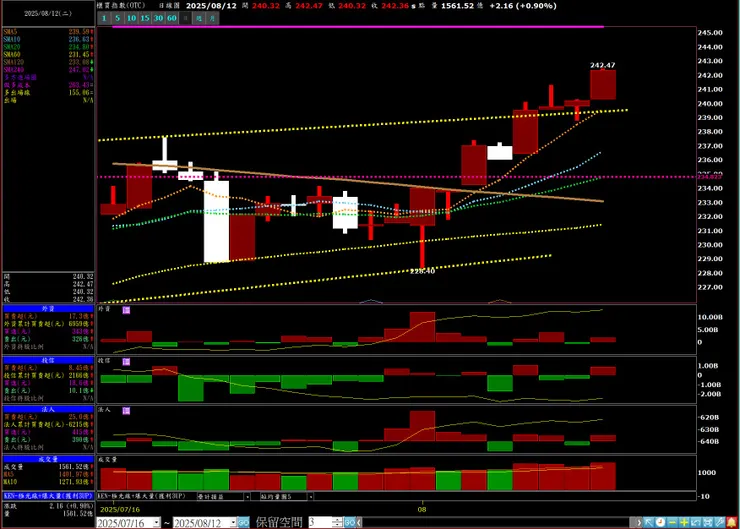Viewport: 740px width, 529px height.
Task: Click the 保留空間 value input field
Action: pyautogui.click(x=320, y=523)
